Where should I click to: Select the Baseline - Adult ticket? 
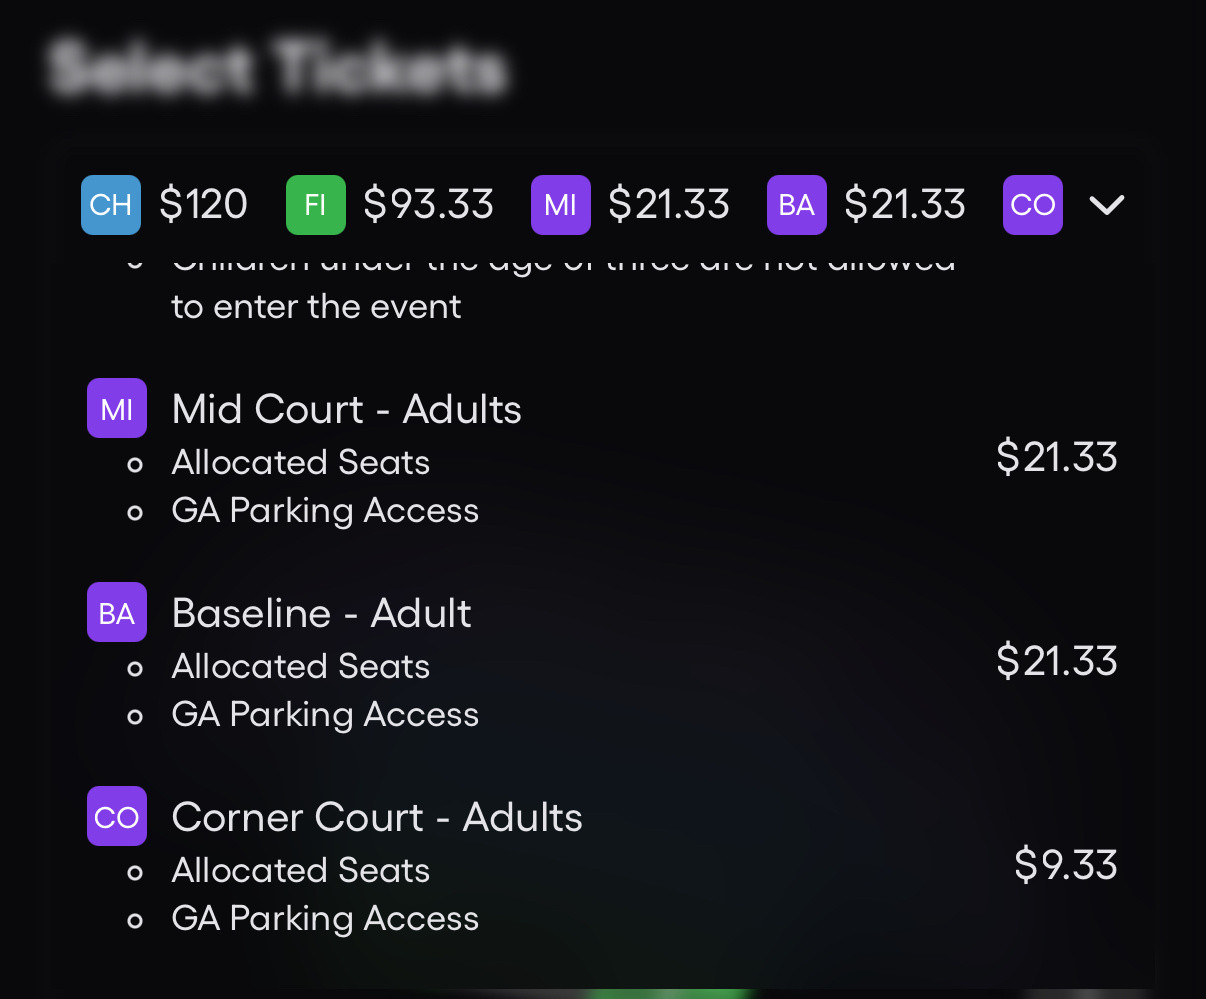point(321,613)
